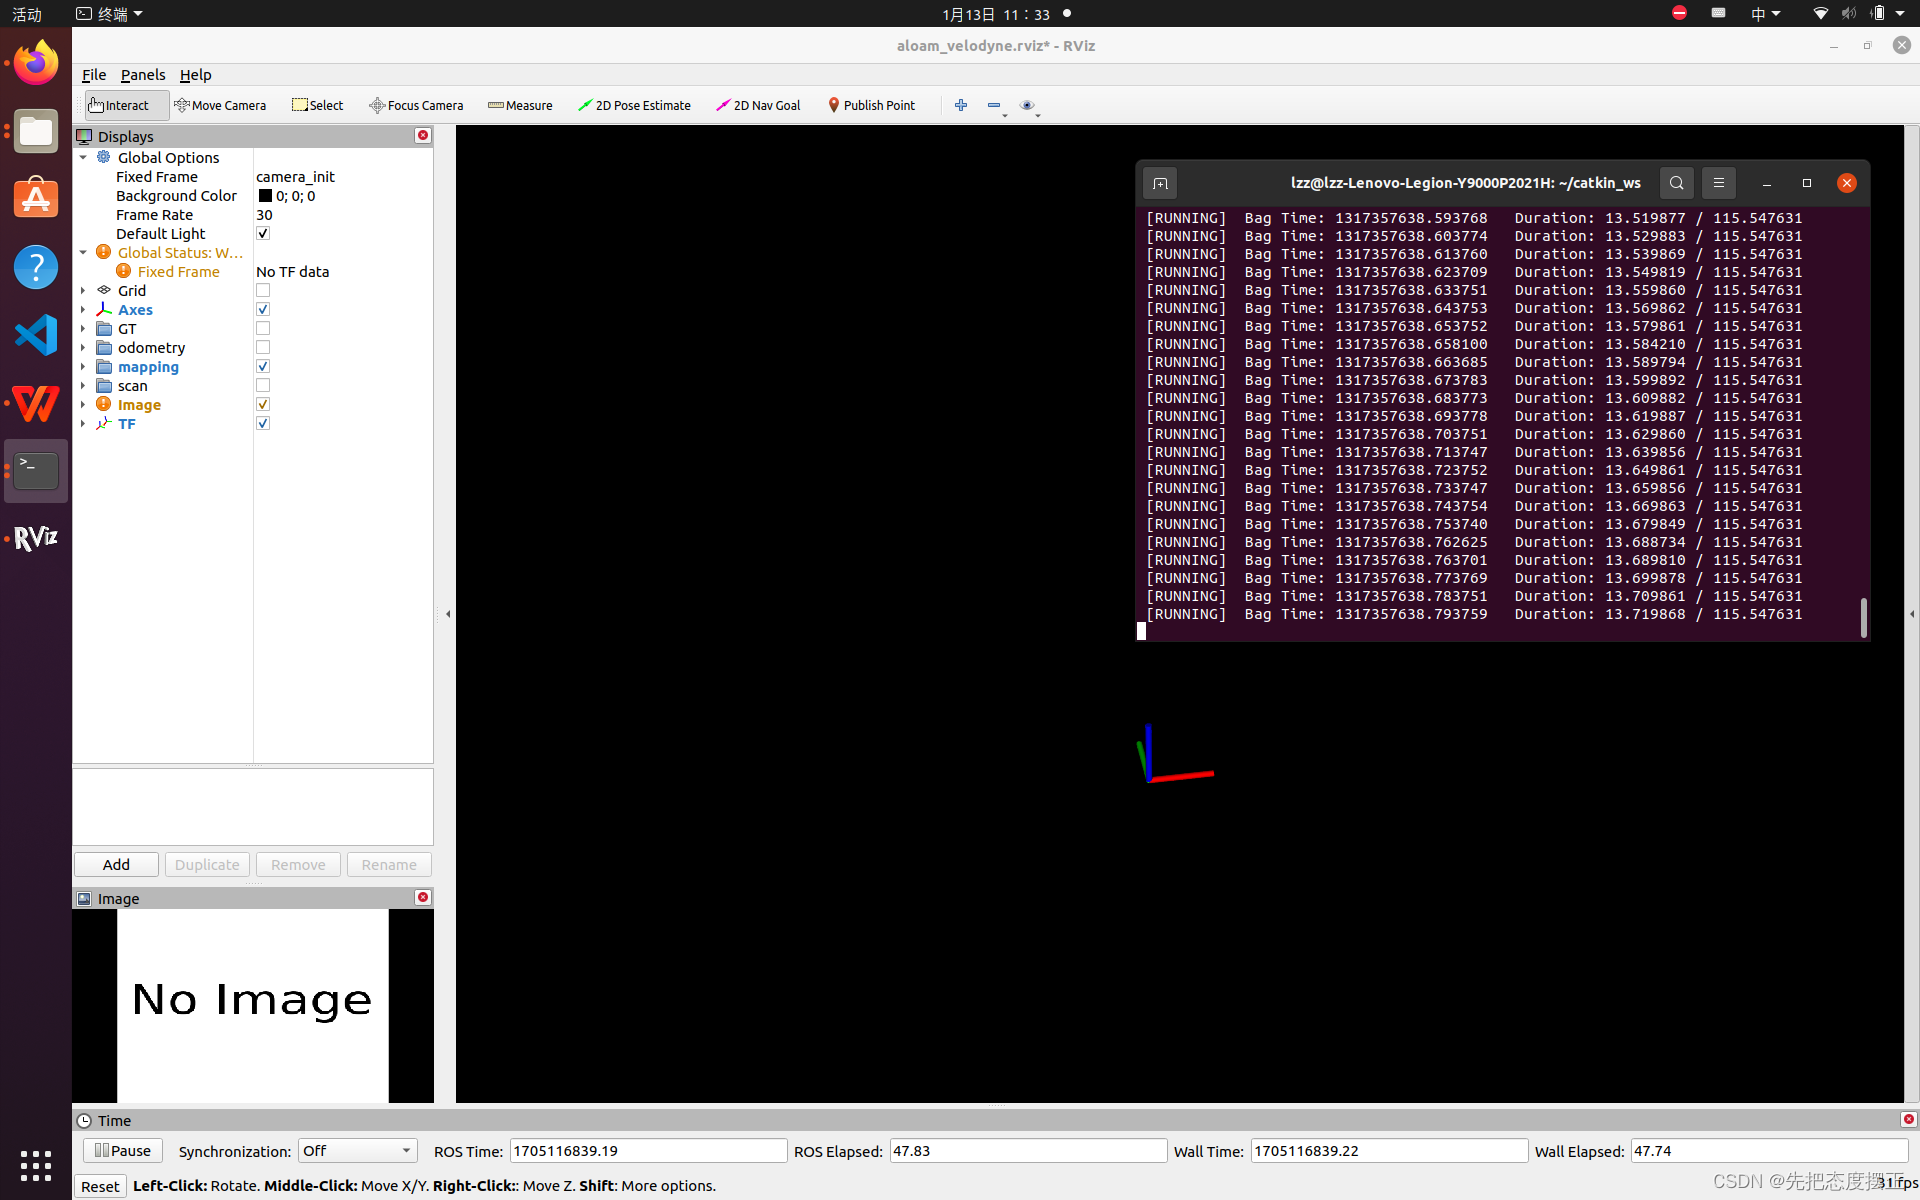Open the Panels menu
The width and height of the screenshot is (1920, 1200).
143,75
